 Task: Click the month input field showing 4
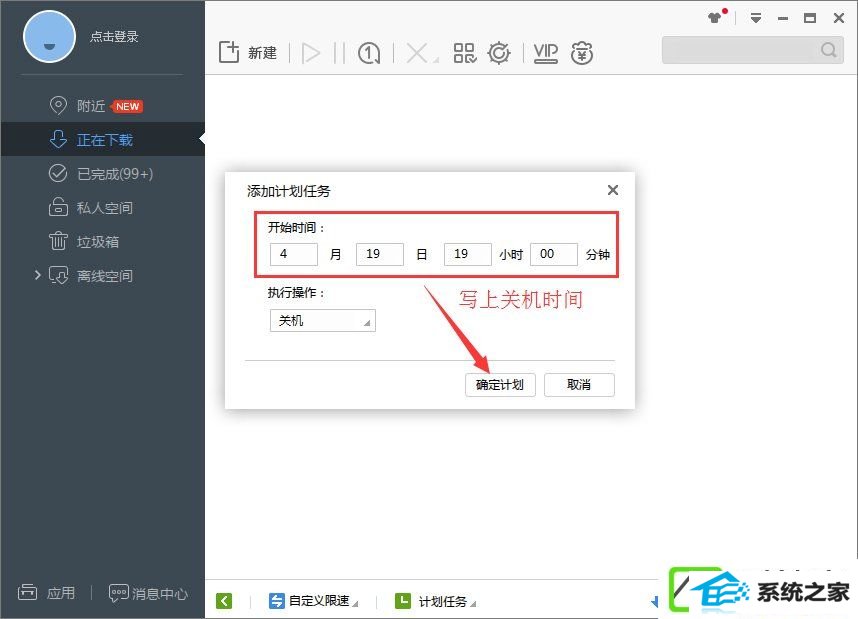[x=294, y=254]
